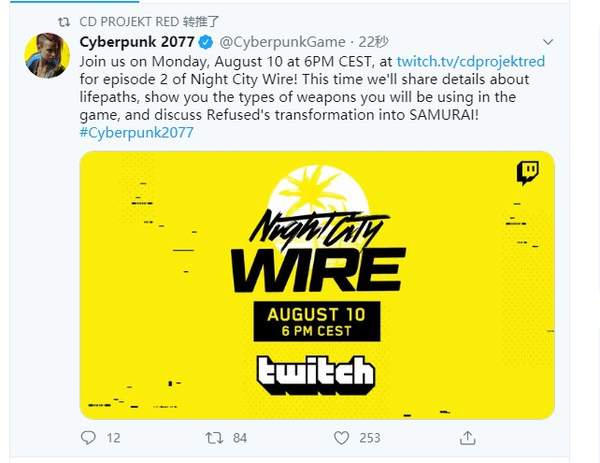Open the #Cyberpunk2077 hashtag
Image resolution: width=600 pixels, height=463 pixels.
click(x=137, y=132)
